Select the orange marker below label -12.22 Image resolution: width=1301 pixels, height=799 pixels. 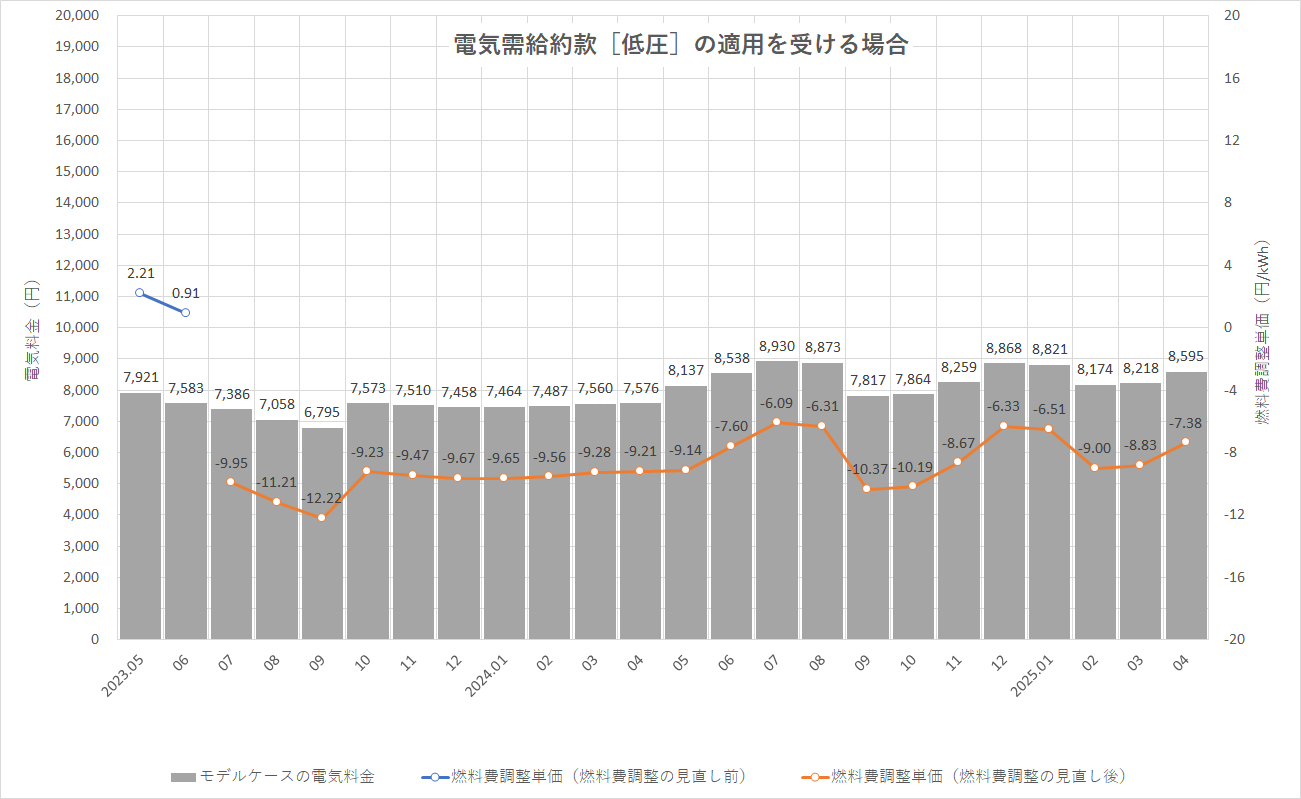pos(322,517)
